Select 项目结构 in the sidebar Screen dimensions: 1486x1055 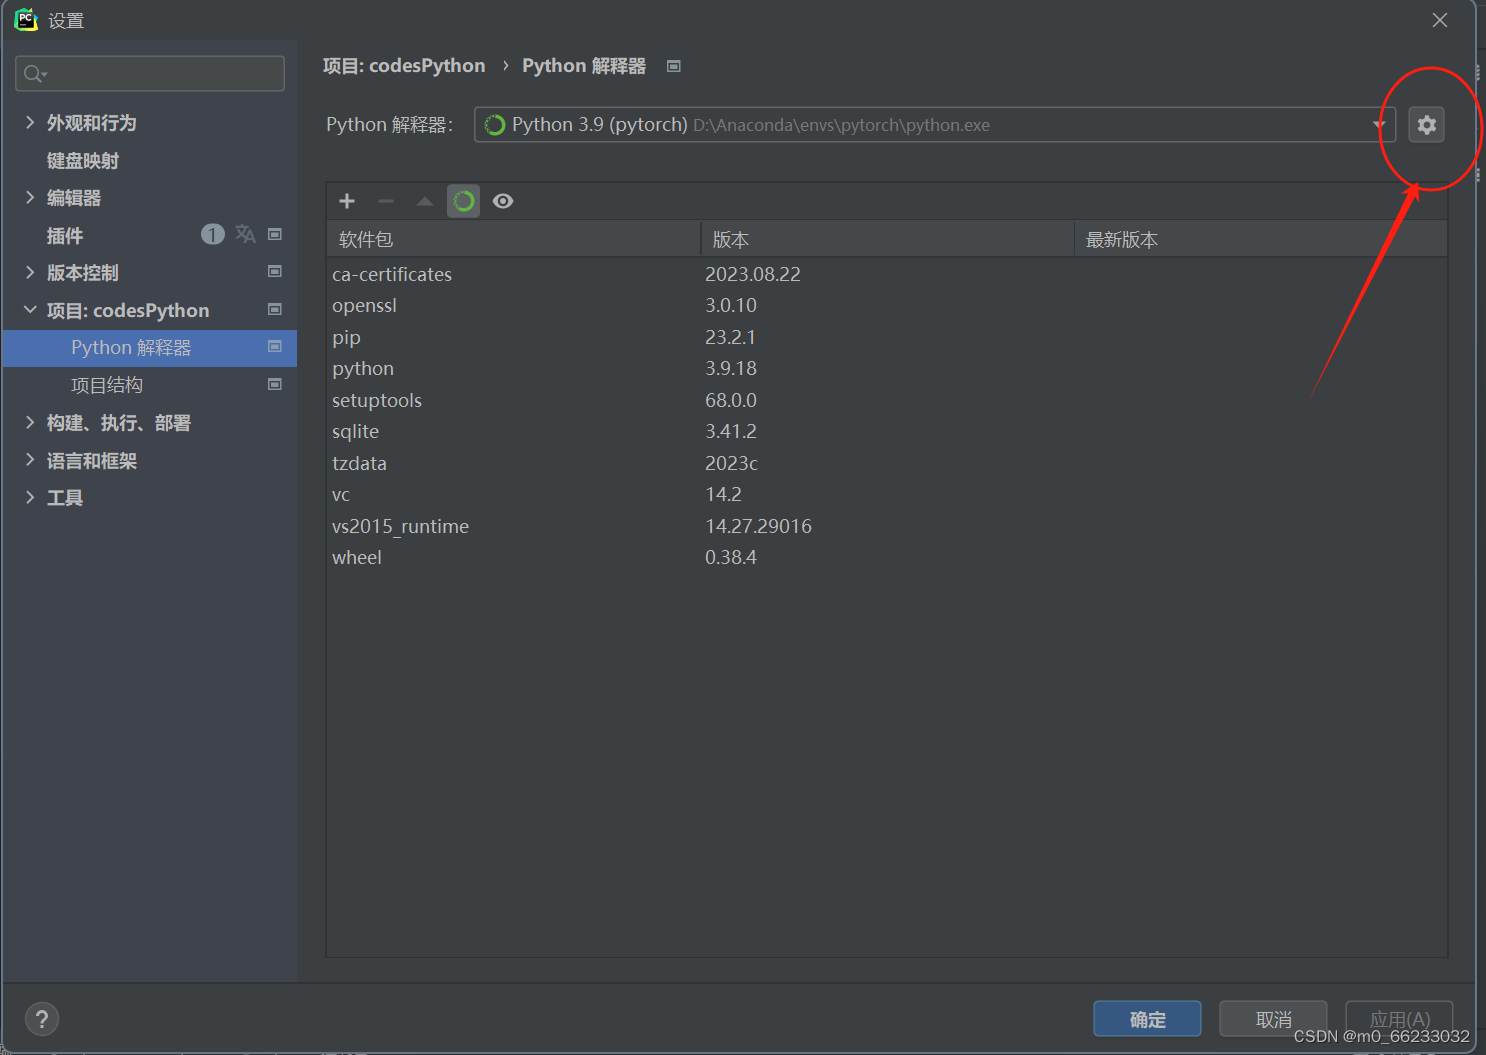[107, 384]
